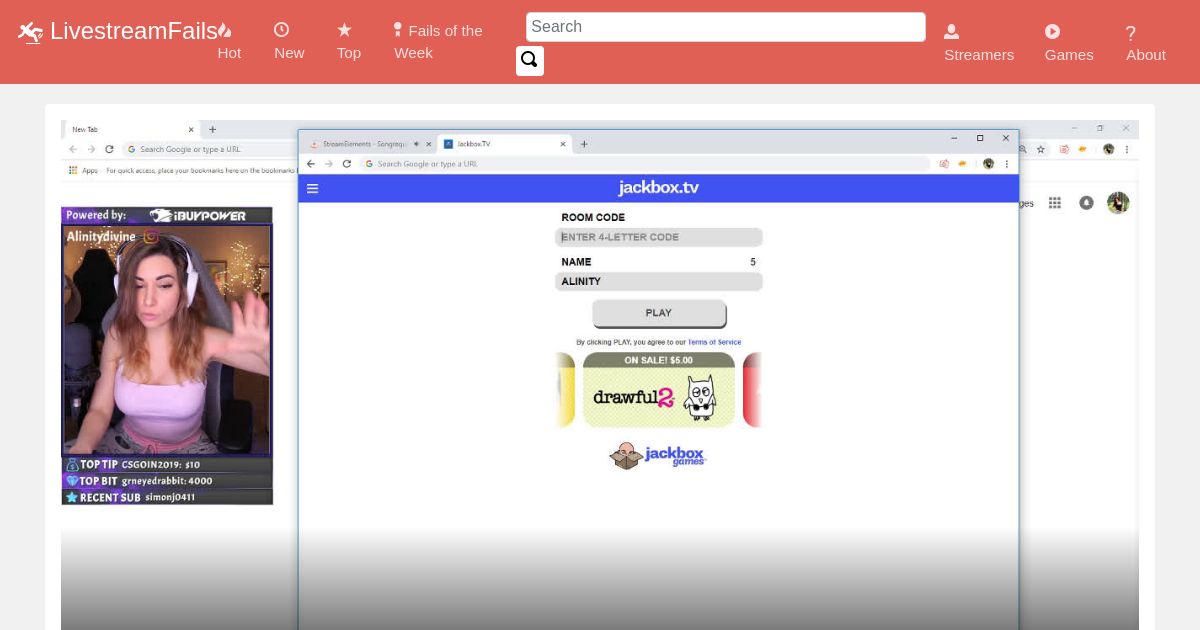This screenshot has height=630, width=1200.
Task: Click the Drawful 2 sale banner
Action: pos(659,390)
